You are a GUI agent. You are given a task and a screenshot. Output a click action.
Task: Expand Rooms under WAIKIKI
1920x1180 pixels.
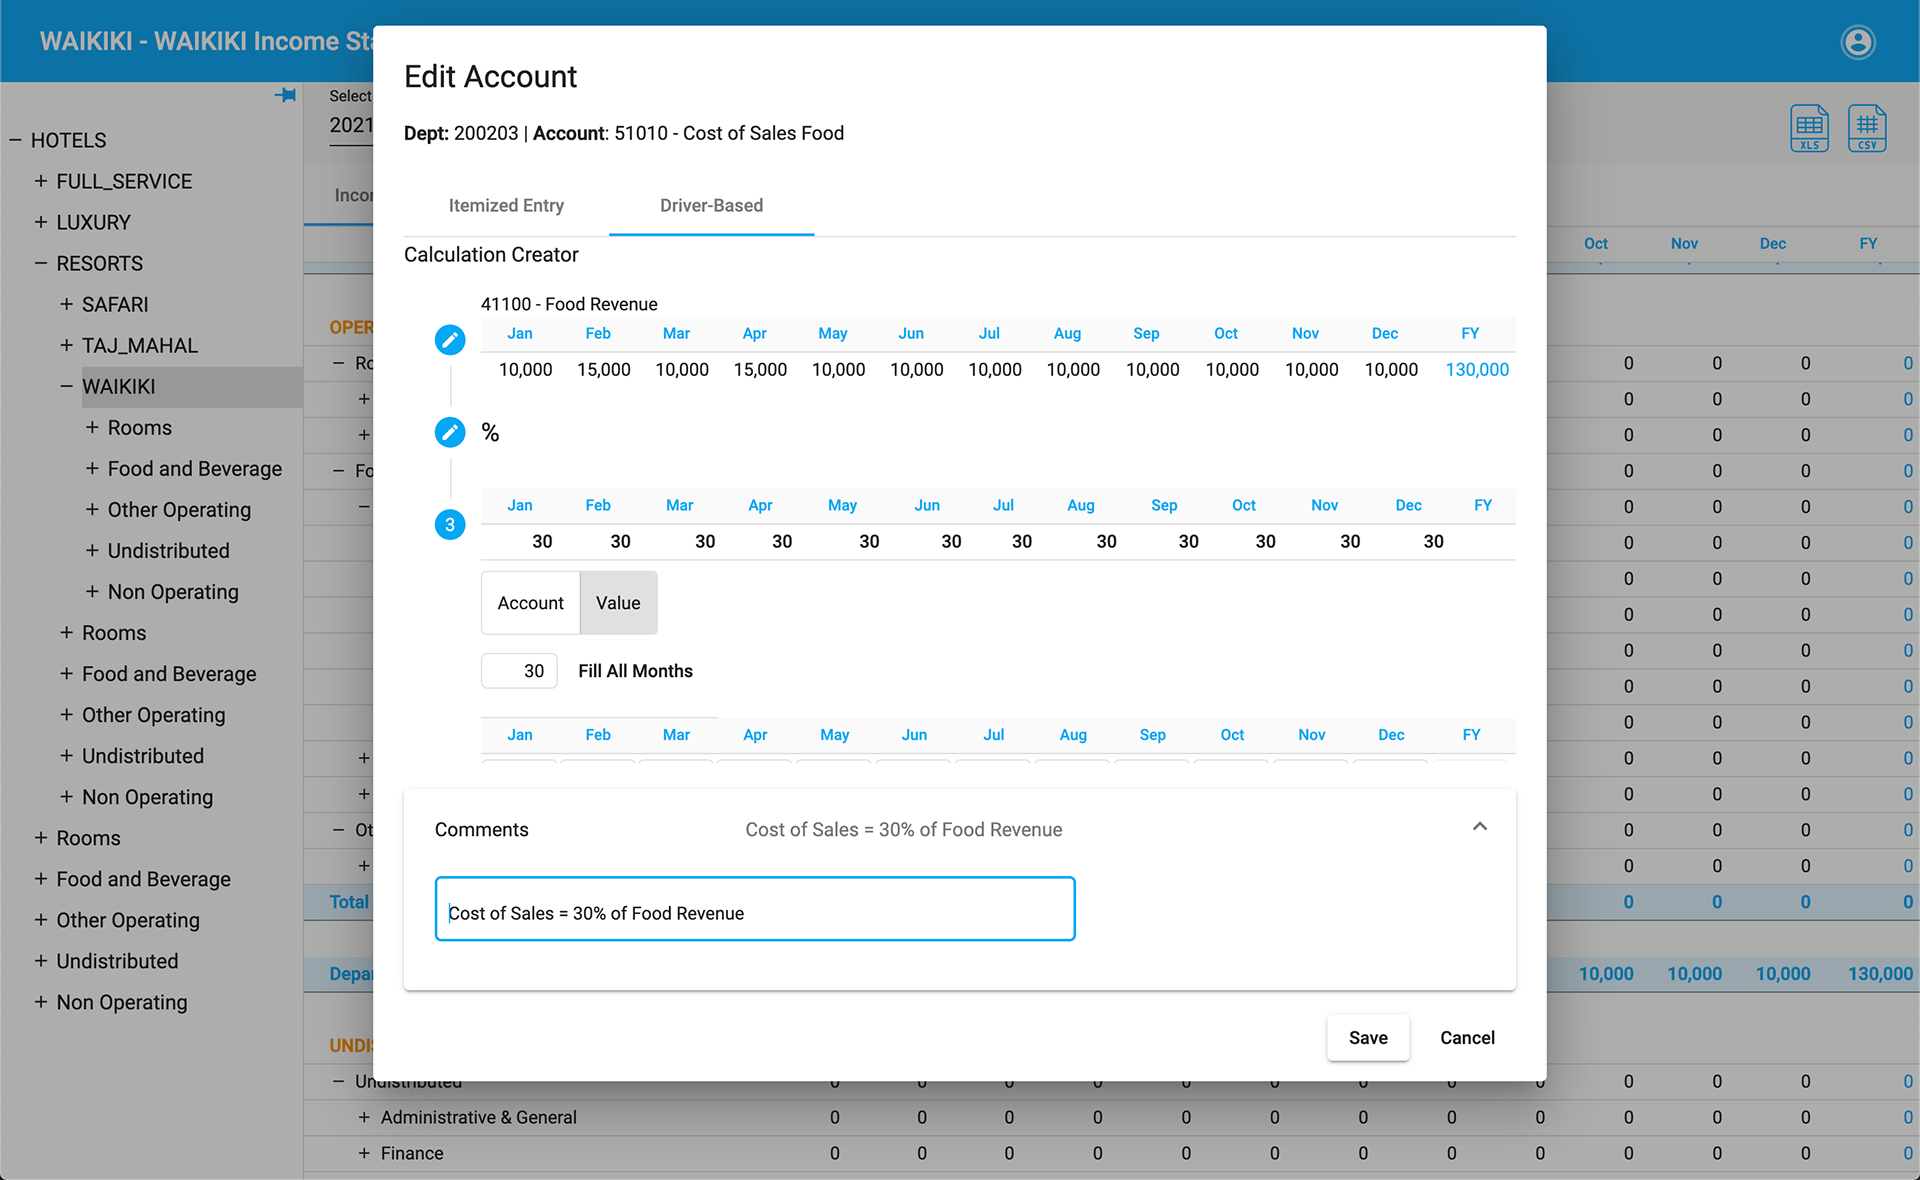pos(92,427)
